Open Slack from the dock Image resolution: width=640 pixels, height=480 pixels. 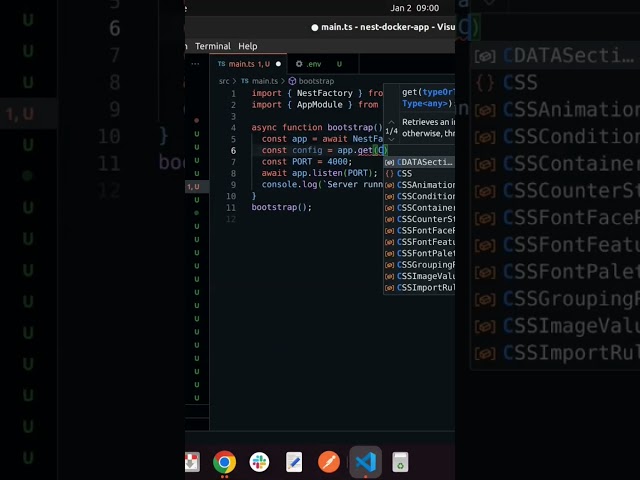click(260, 462)
